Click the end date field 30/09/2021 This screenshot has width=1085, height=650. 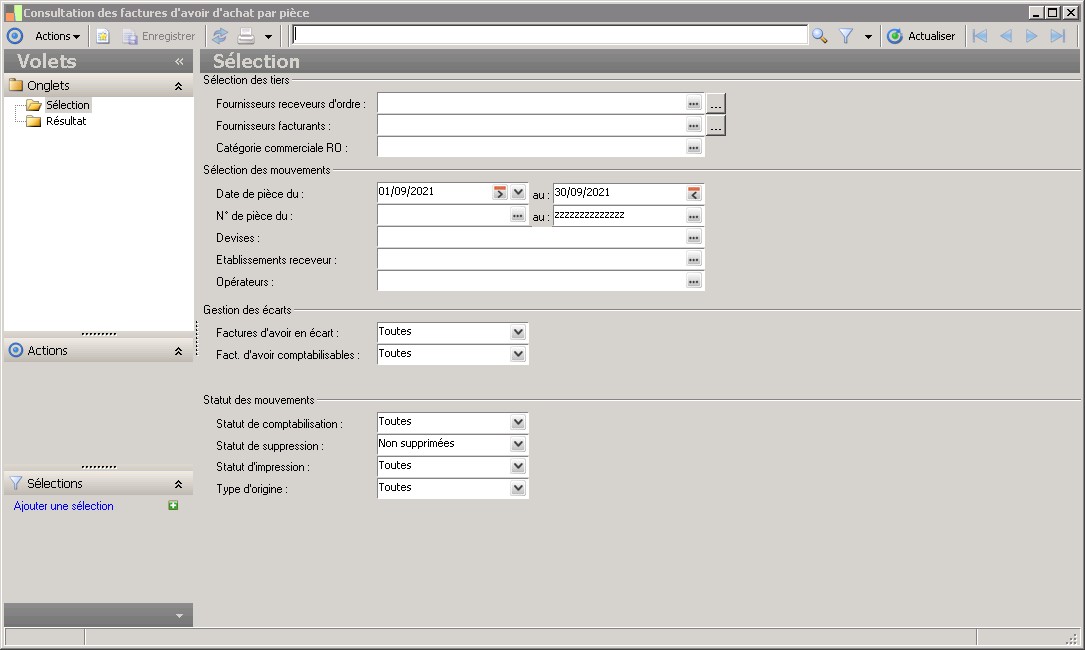coord(619,192)
